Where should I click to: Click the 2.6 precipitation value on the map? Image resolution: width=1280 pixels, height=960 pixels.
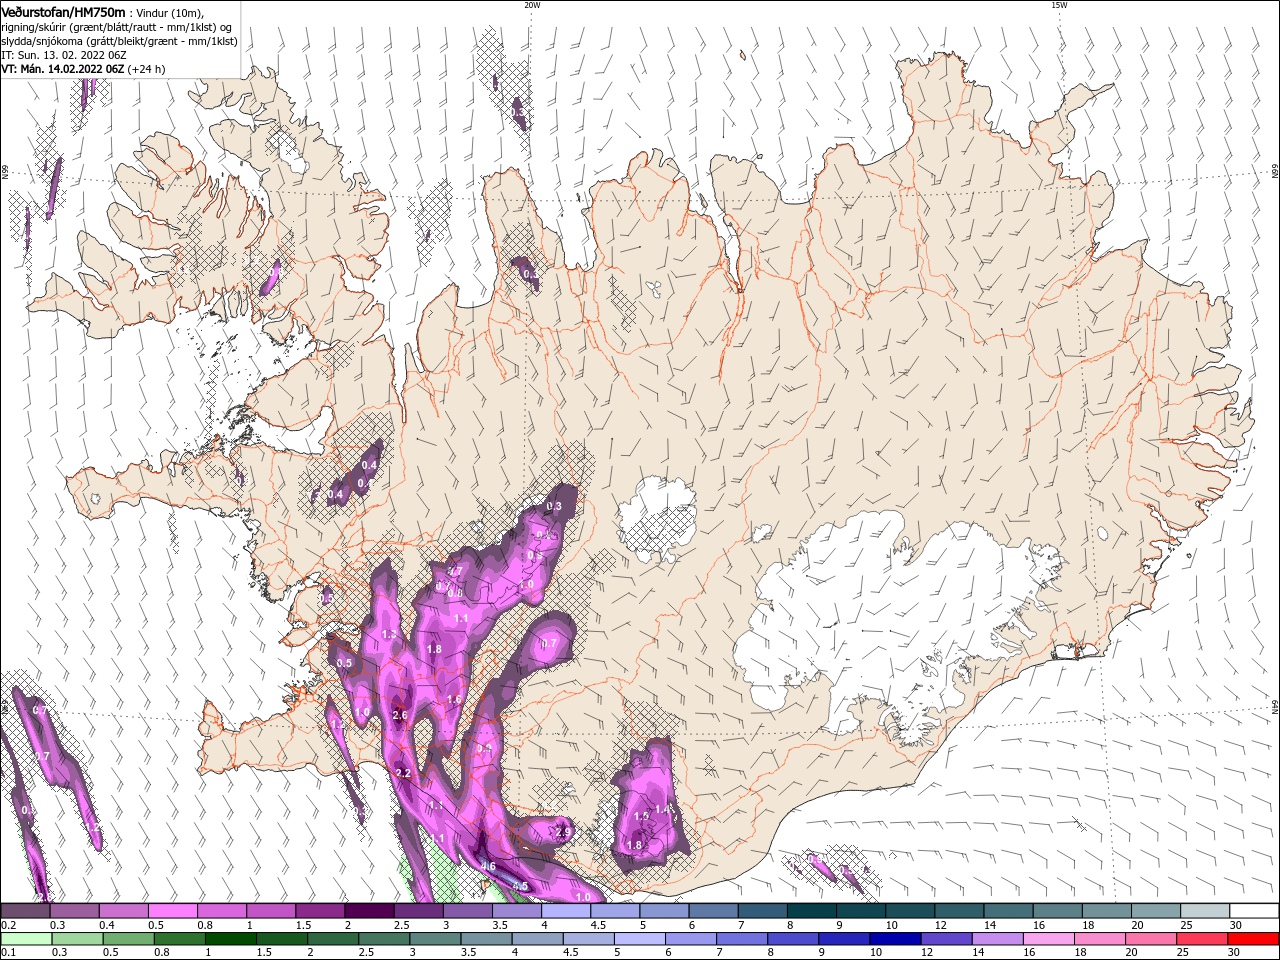pos(400,715)
